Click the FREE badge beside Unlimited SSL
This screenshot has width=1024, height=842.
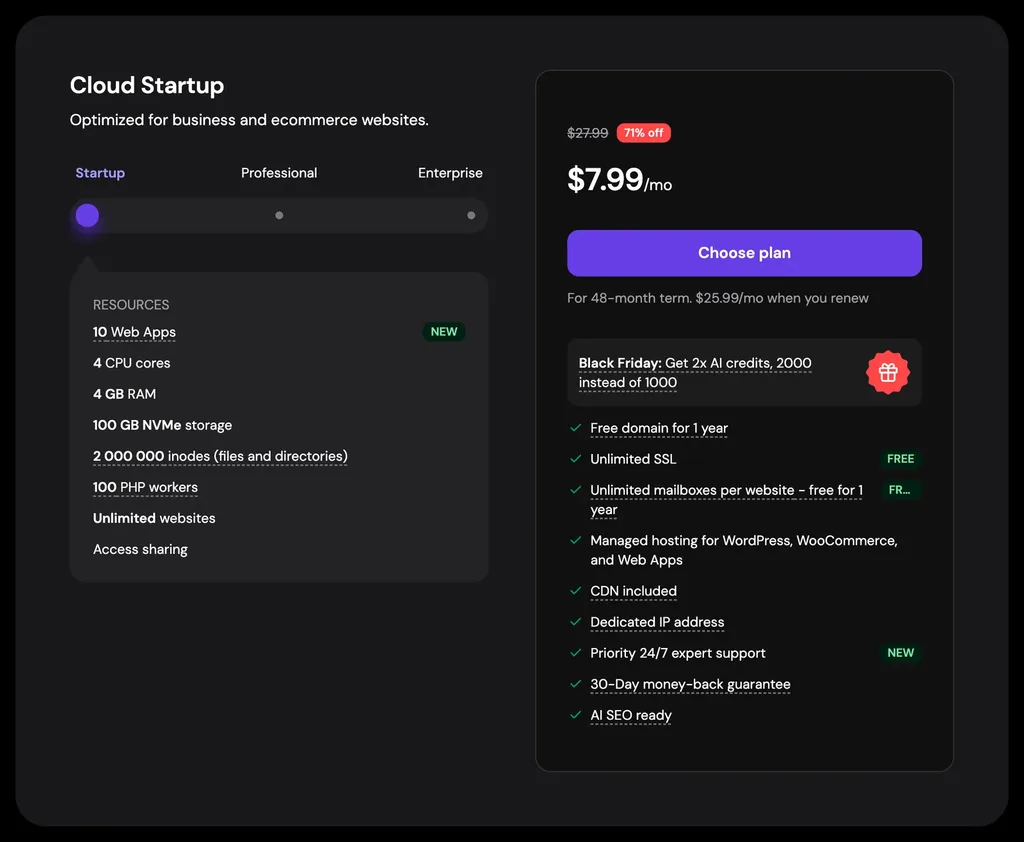900,459
